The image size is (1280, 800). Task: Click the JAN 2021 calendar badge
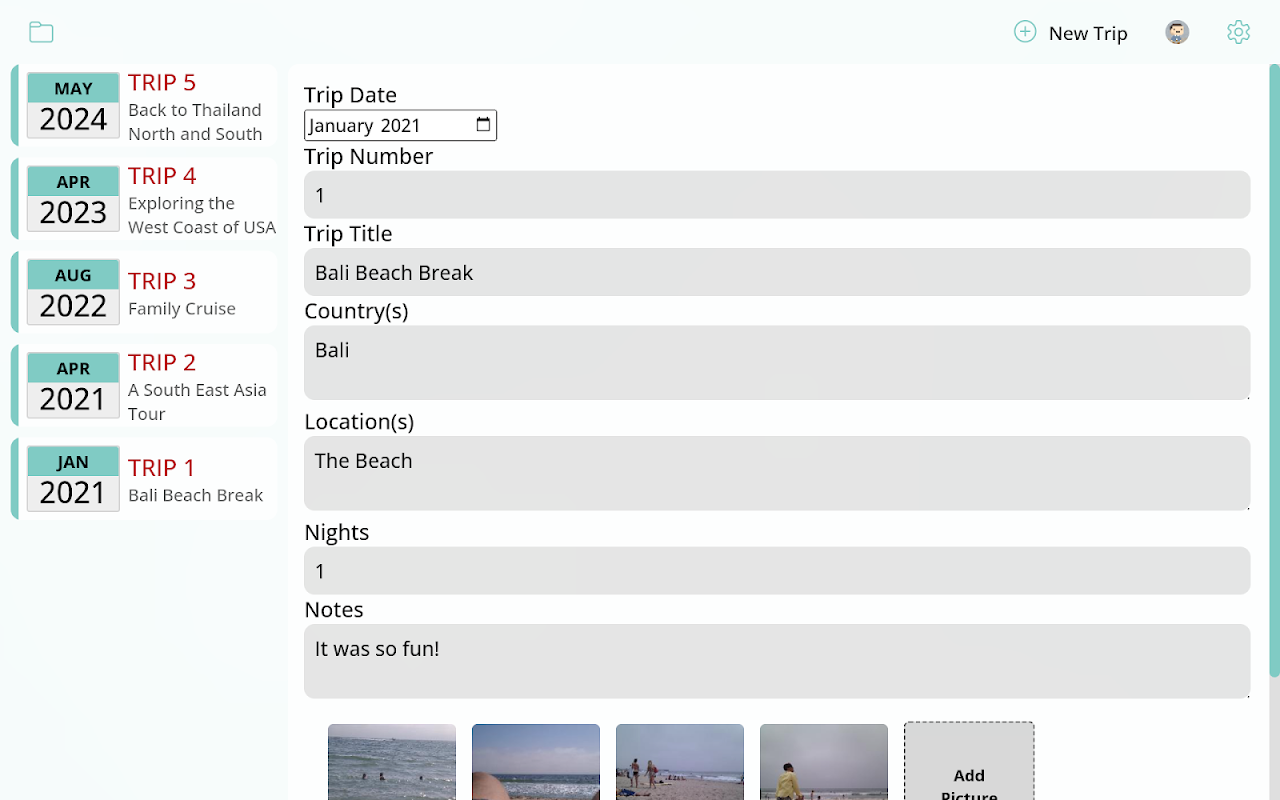pyautogui.click(x=73, y=479)
